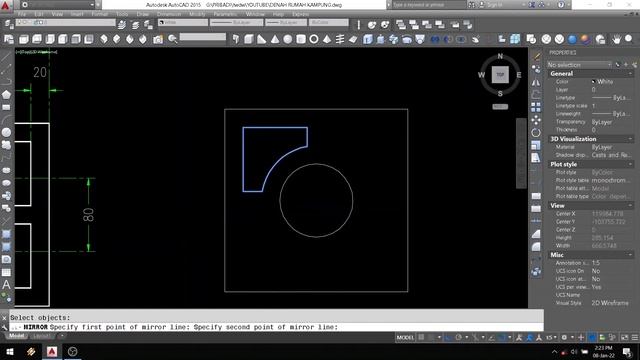
Task: Toggle snap mode in the status bar
Action: coord(431,337)
